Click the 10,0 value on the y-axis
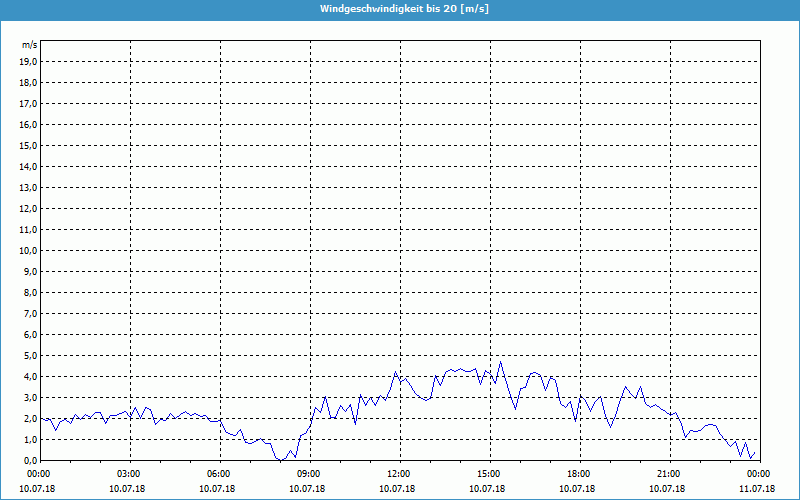This screenshot has height=500, width=800. click(29, 250)
